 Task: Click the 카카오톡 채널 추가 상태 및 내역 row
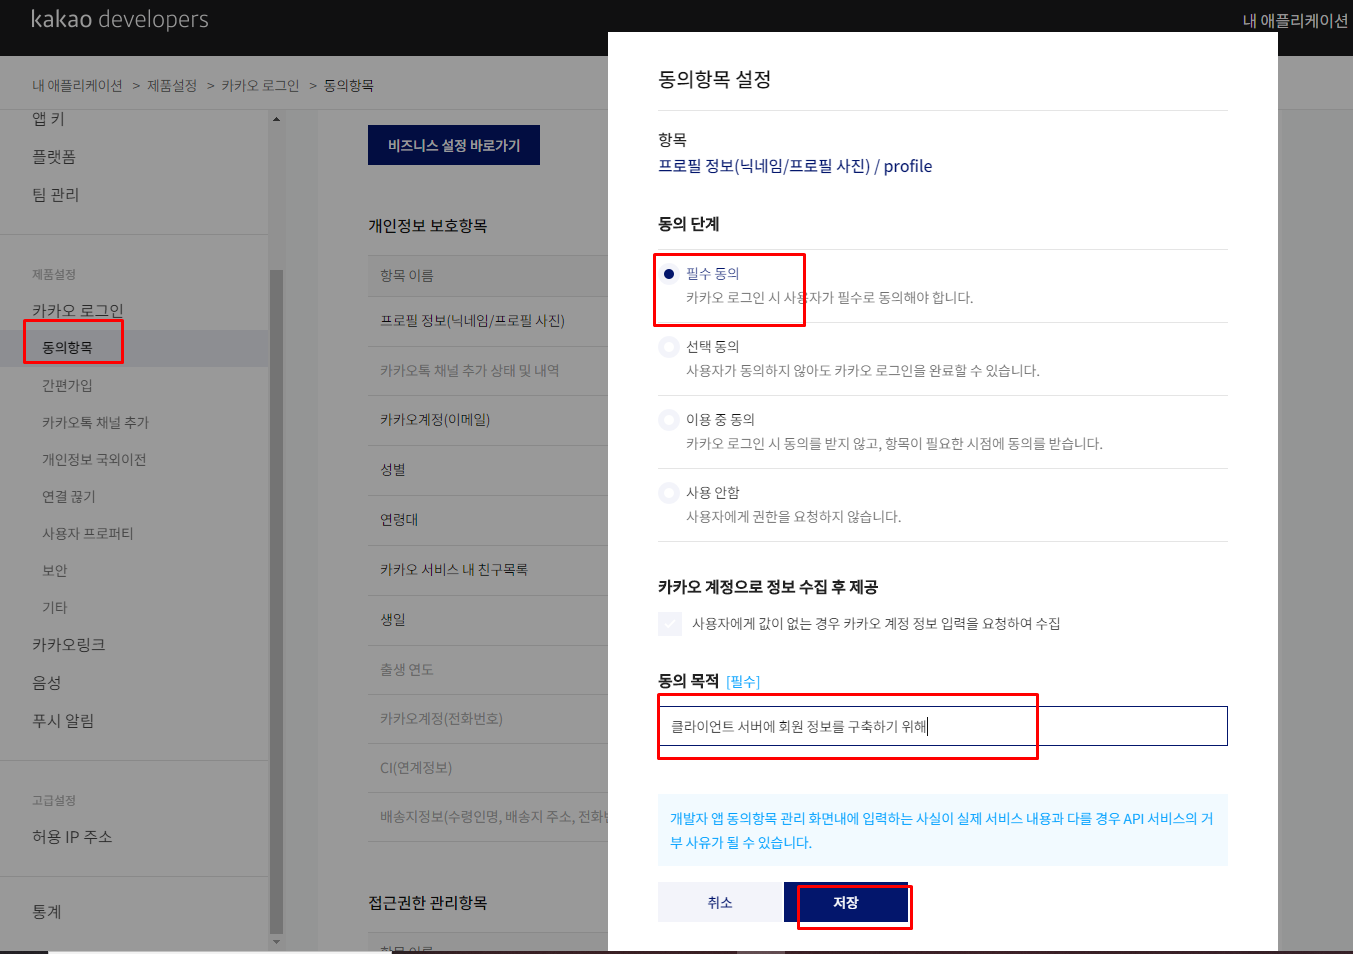(x=488, y=371)
